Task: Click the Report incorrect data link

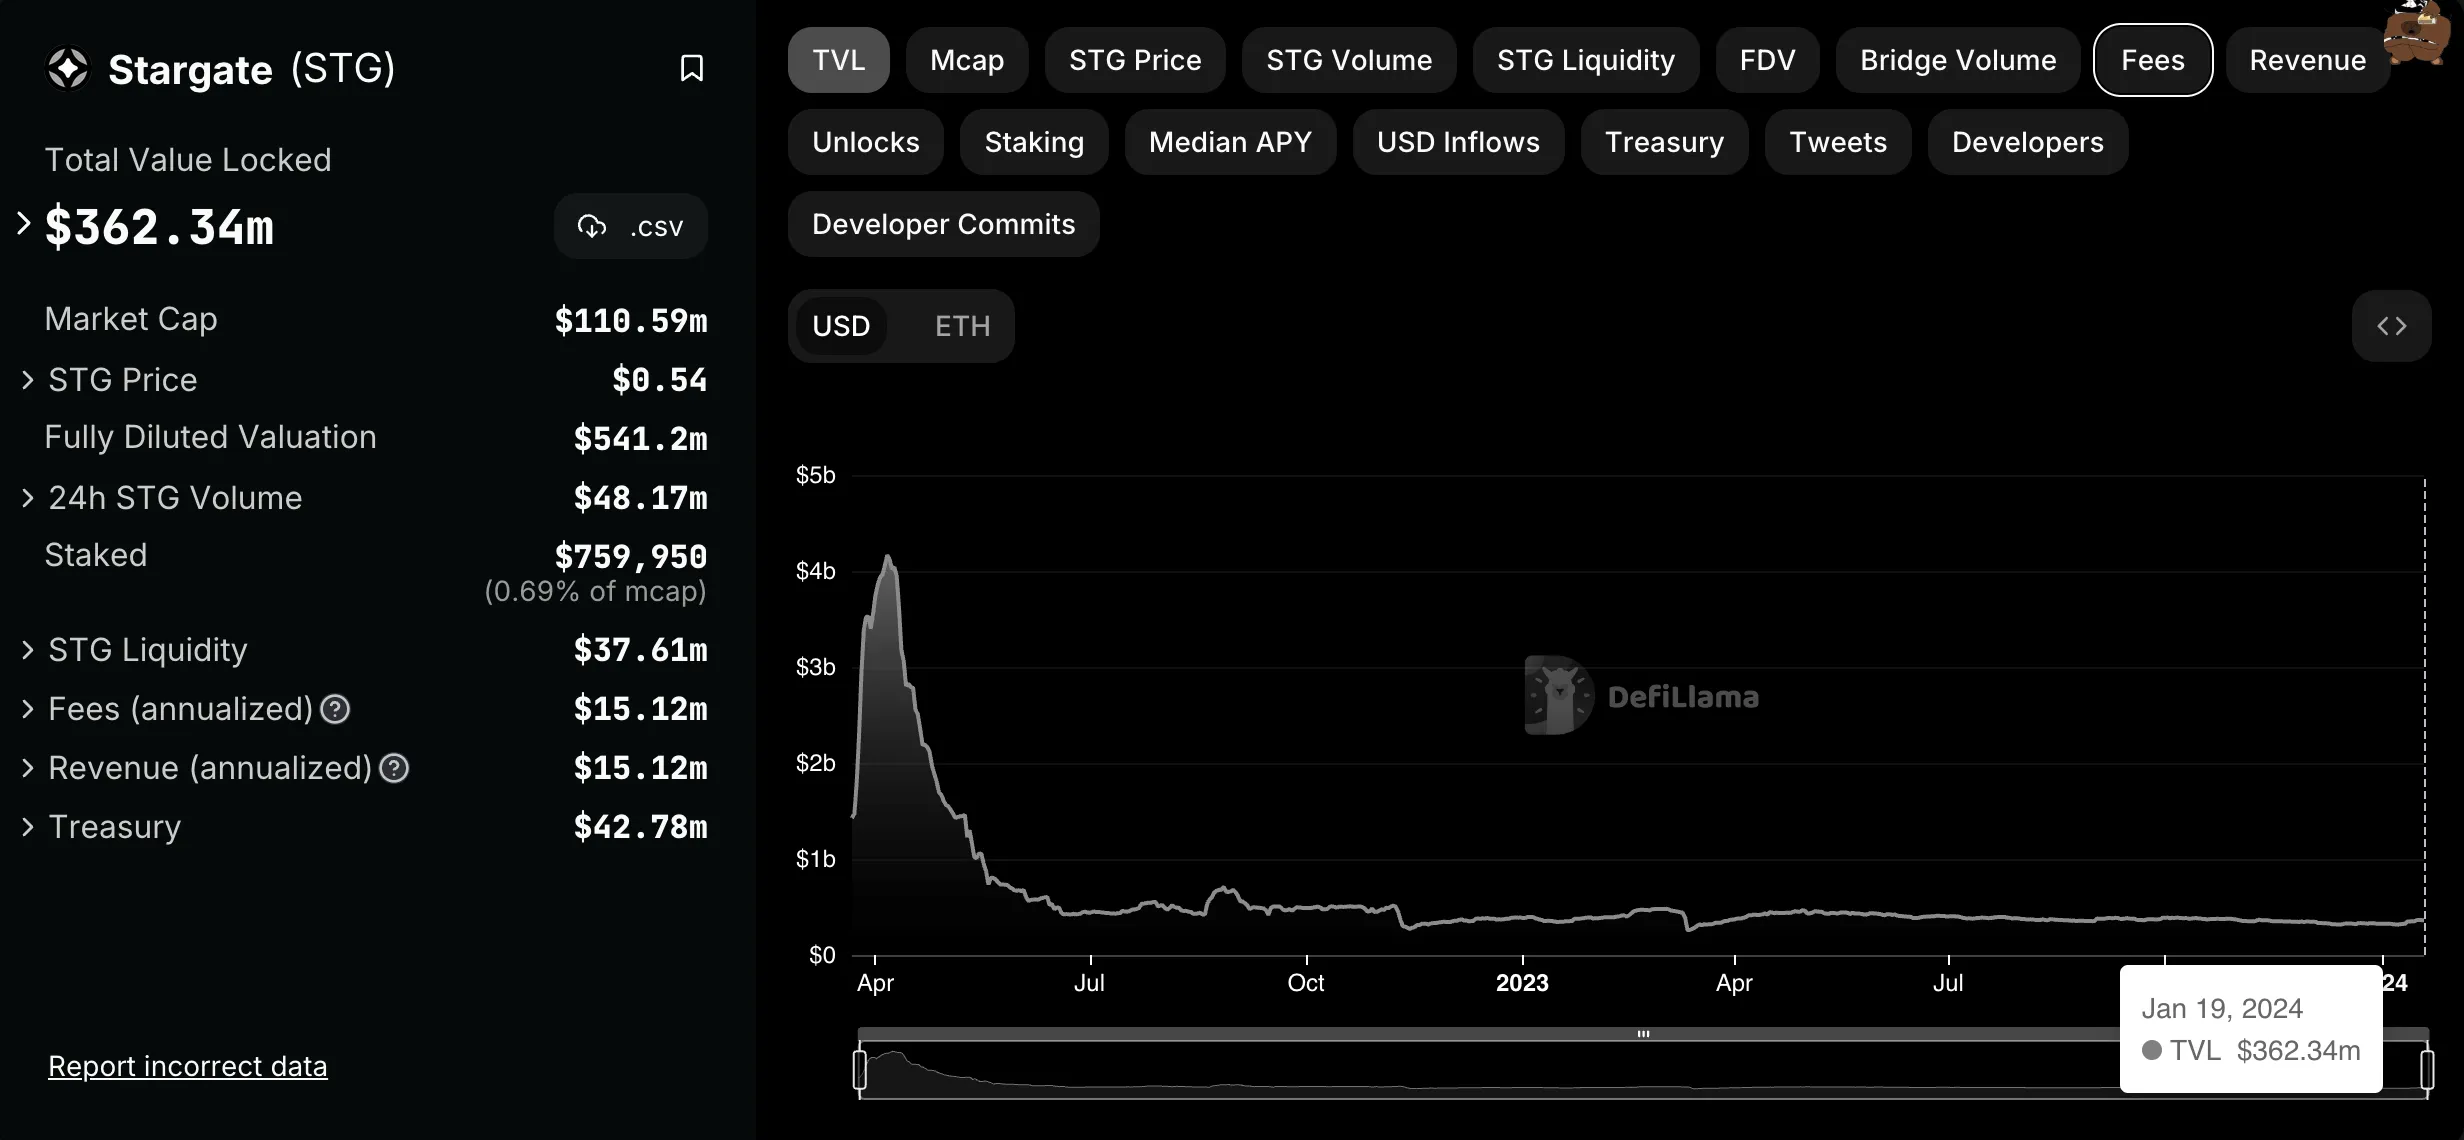Action: [x=187, y=1066]
